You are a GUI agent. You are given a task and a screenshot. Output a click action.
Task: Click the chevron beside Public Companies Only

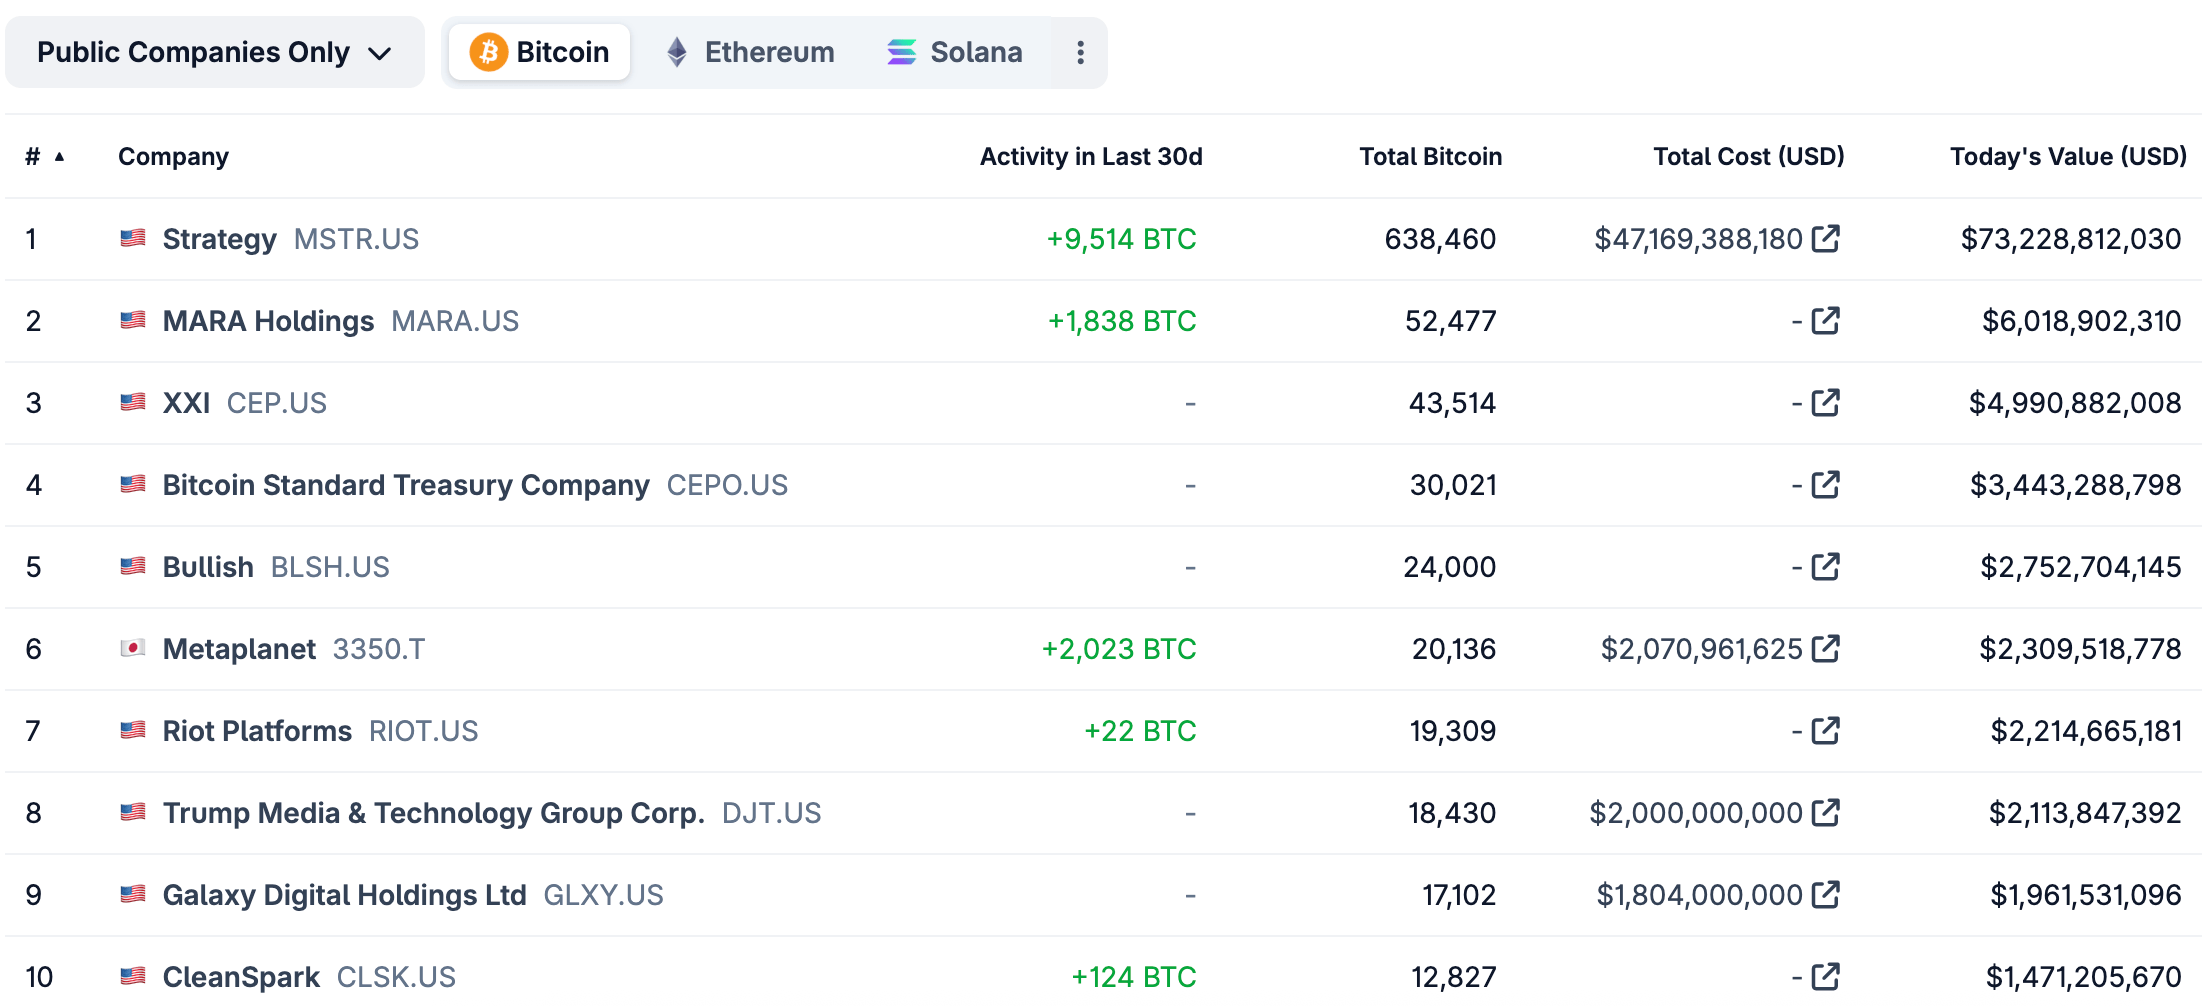381,55
